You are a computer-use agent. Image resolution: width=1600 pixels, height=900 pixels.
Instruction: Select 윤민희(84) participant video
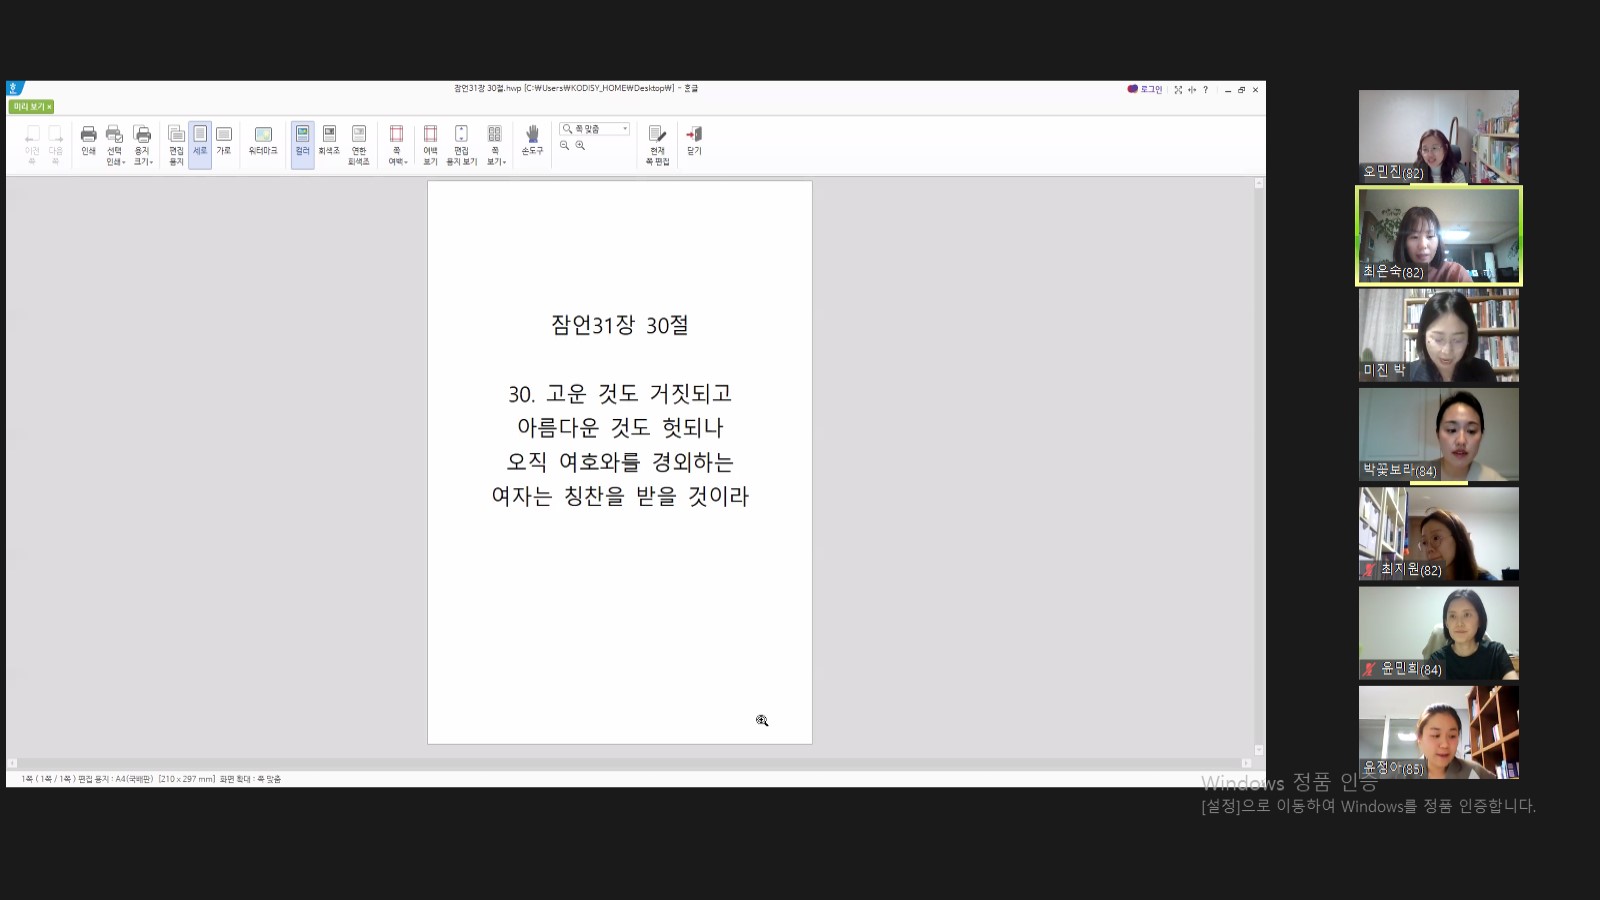1439,633
